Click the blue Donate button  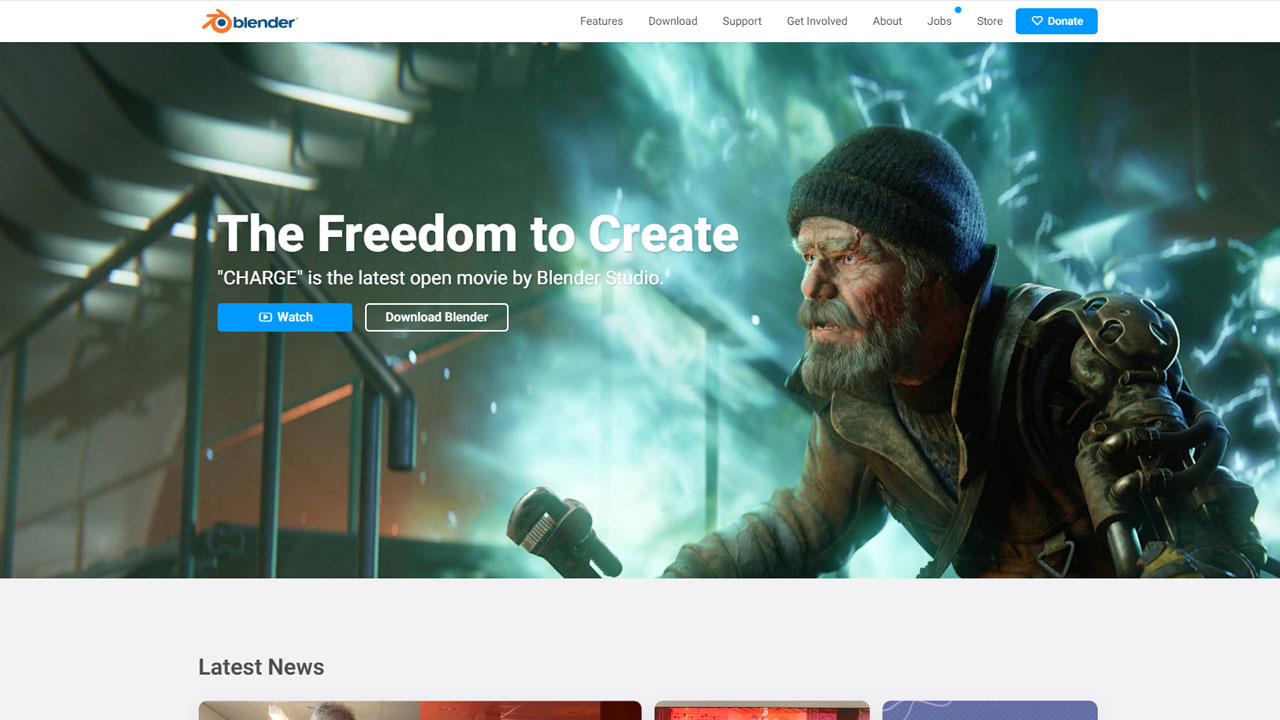(x=1057, y=21)
